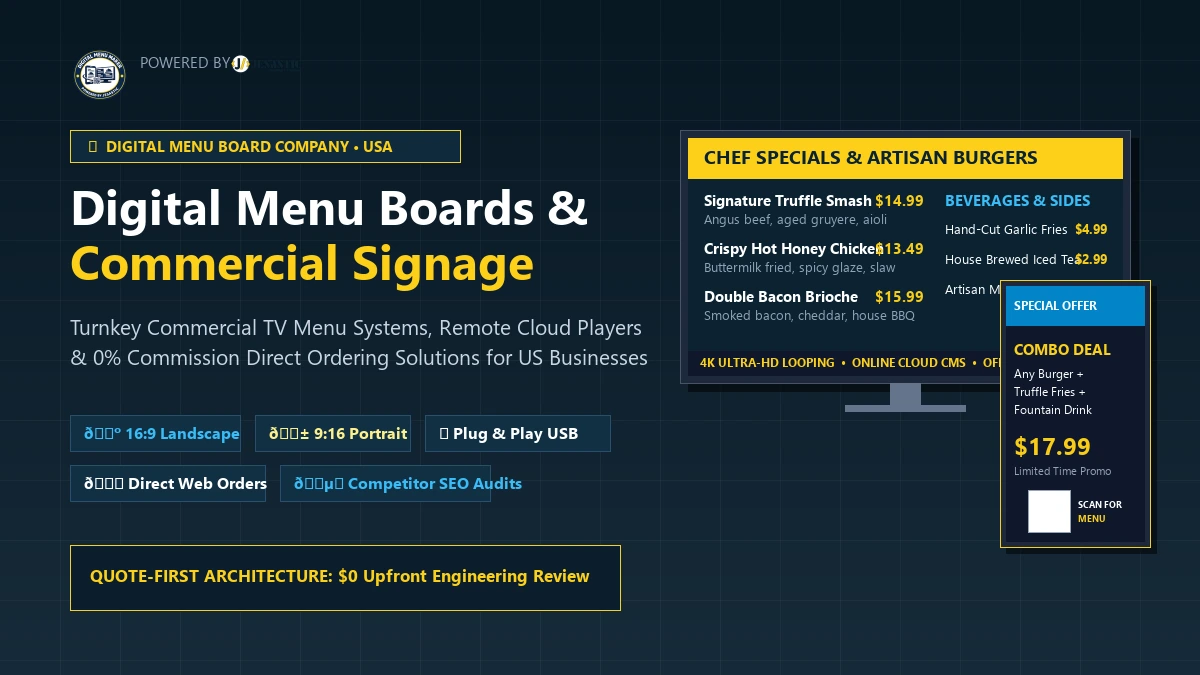Click the $17.99 combo price
Screen dimensions: 1200x675
click(1052, 446)
